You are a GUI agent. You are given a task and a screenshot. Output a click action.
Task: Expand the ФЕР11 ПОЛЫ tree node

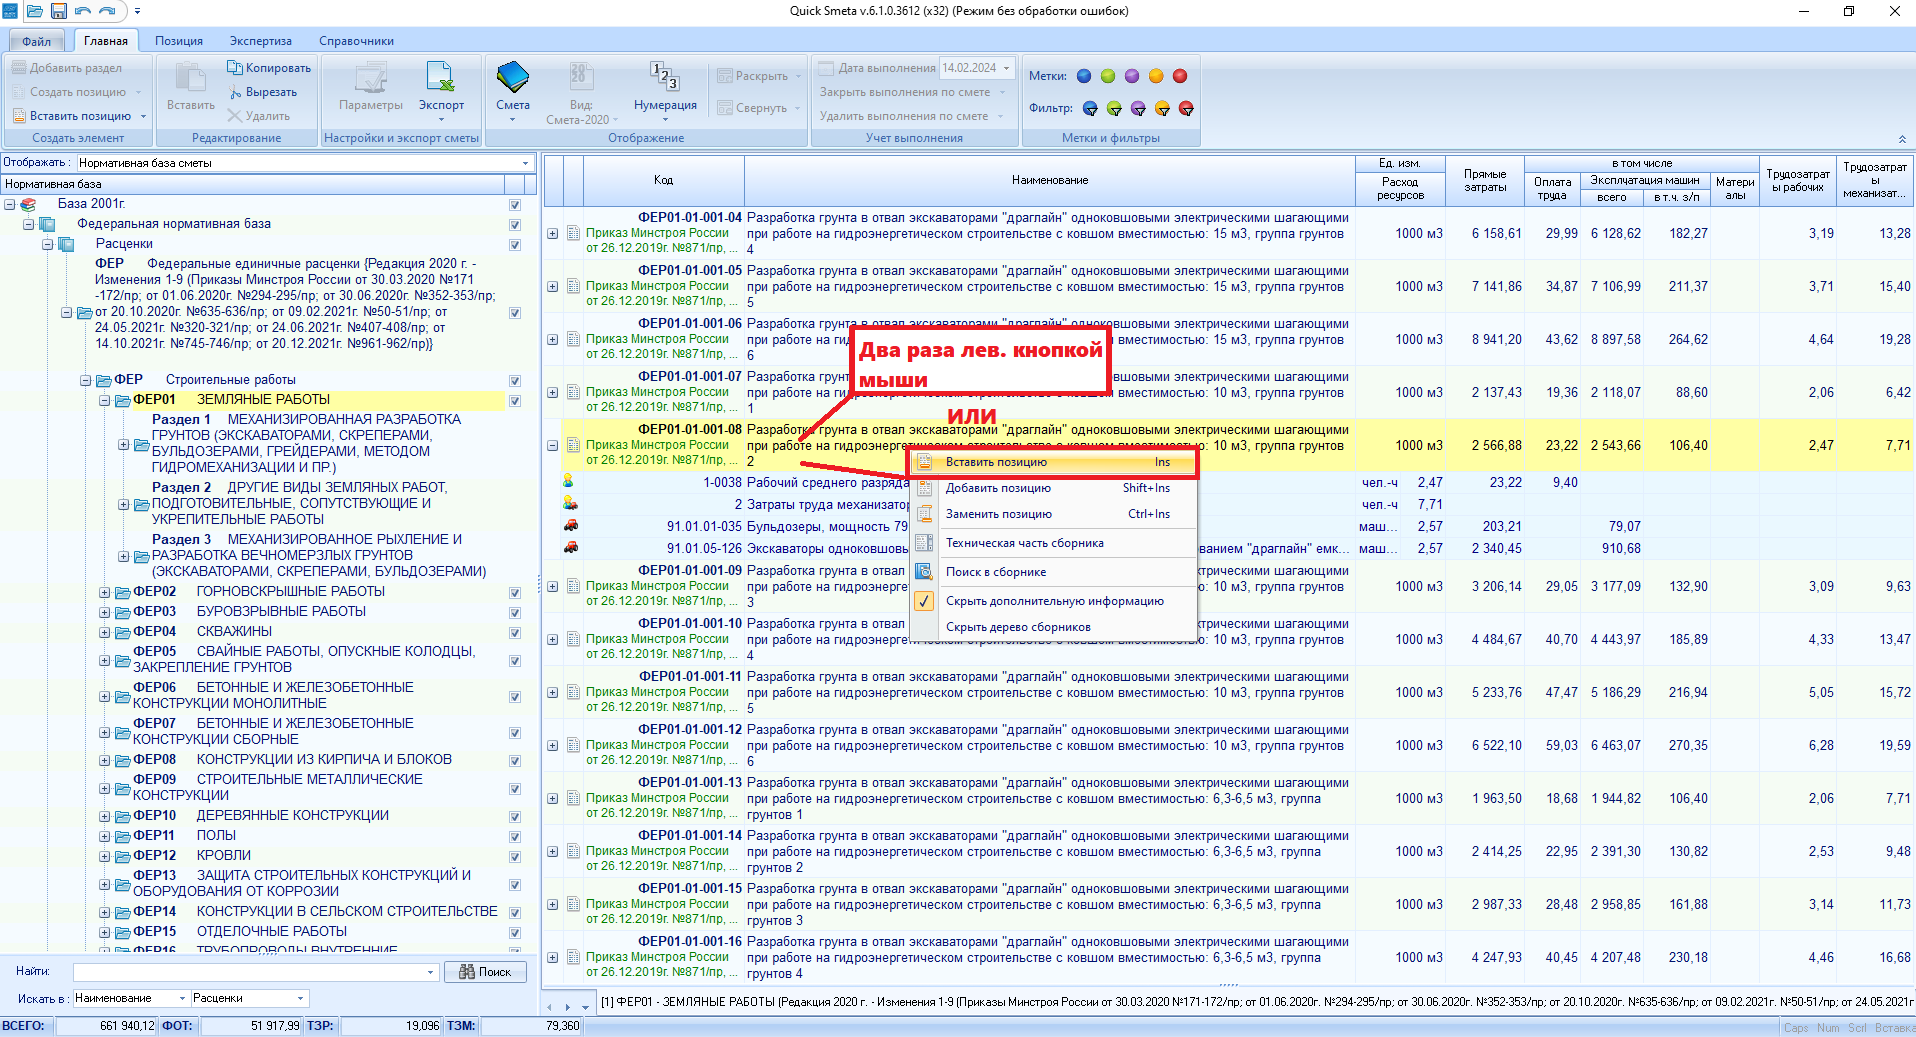104,836
